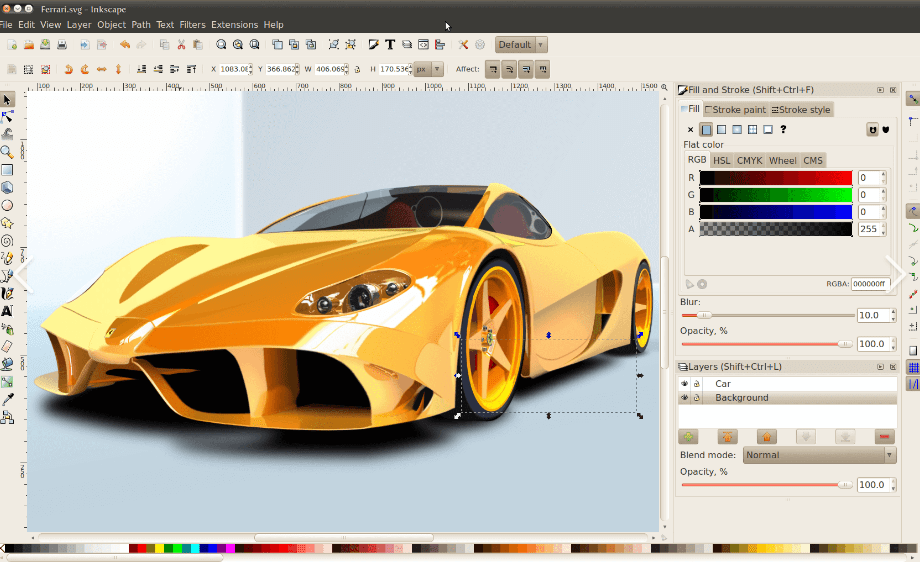Click Inkscape Preferences tools icon
Viewport: 920px width, 562px height.
pyautogui.click(x=463, y=45)
